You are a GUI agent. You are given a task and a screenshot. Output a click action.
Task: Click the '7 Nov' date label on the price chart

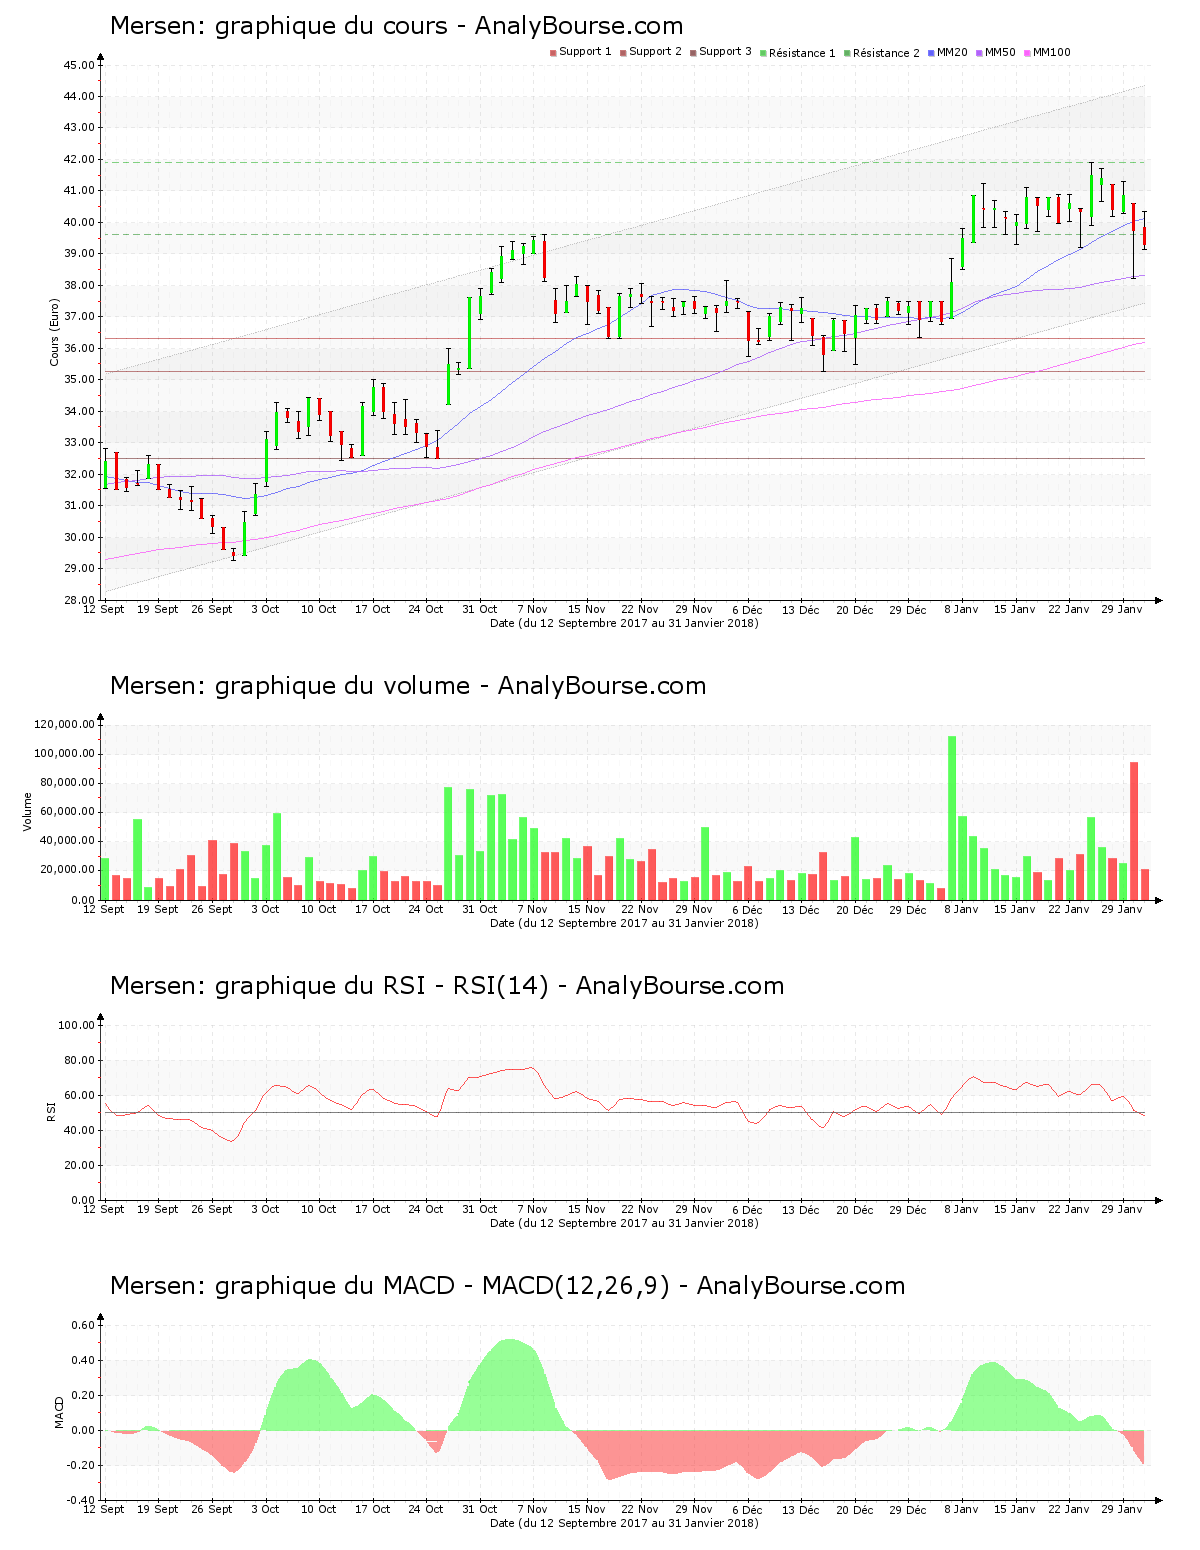(x=532, y=609)
